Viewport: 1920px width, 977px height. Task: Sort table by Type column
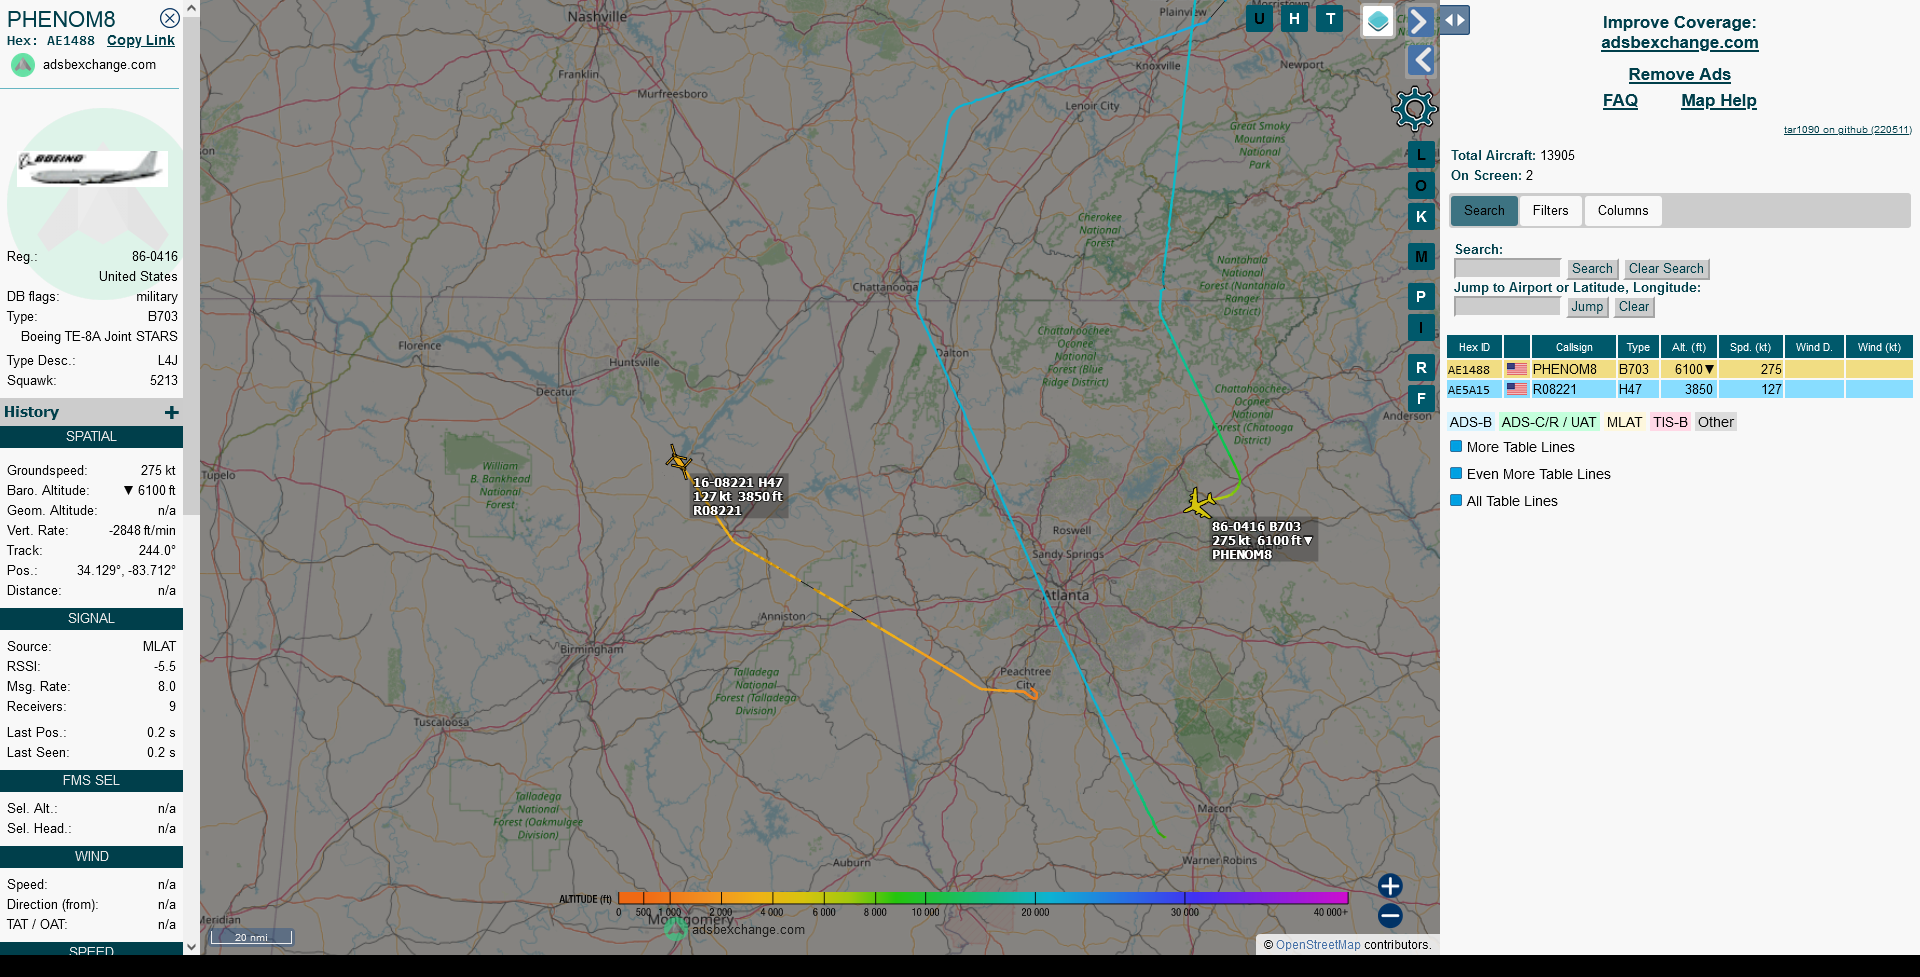[1638, 347]
